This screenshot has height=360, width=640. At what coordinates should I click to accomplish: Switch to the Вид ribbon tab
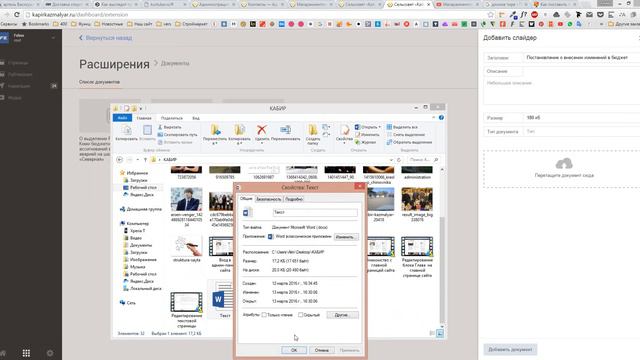pos(196,118)
